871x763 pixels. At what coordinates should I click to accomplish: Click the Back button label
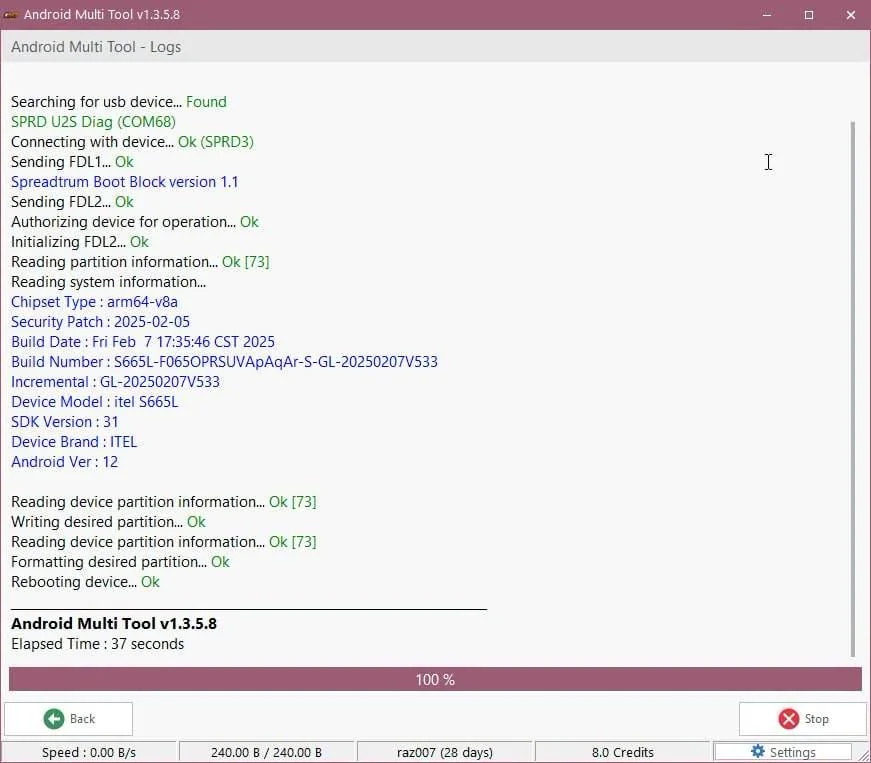[x=82, y=719]
